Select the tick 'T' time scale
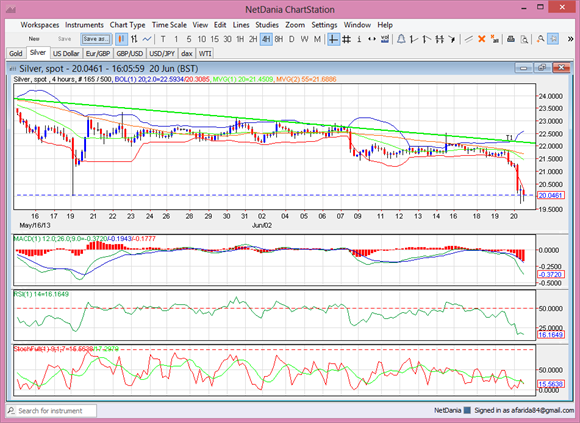Viewport: 580px width, 423px height. click(x=163, y=39)
